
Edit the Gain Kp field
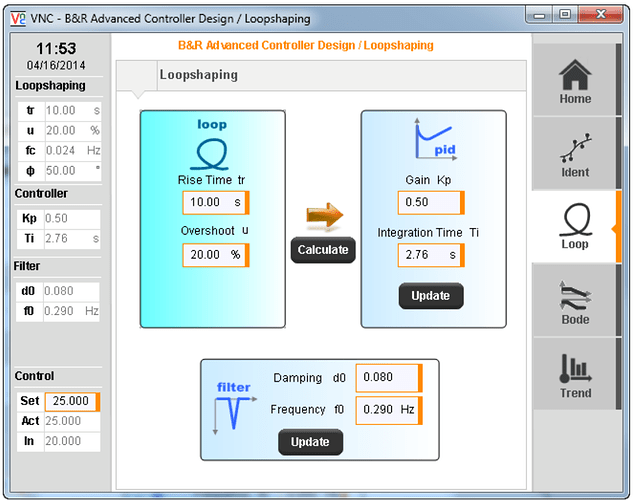pos(431,202)
